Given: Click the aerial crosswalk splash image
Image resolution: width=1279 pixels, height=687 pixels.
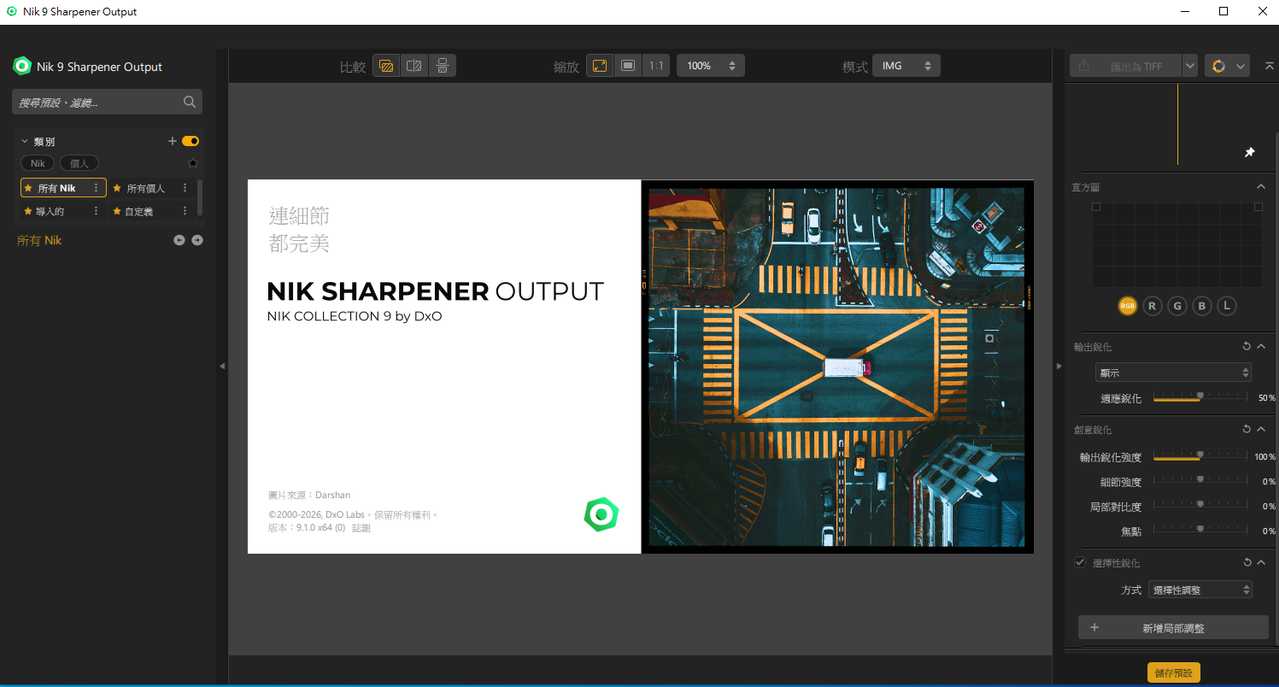Looking at the screenshot, I should [x=837, y=366].
